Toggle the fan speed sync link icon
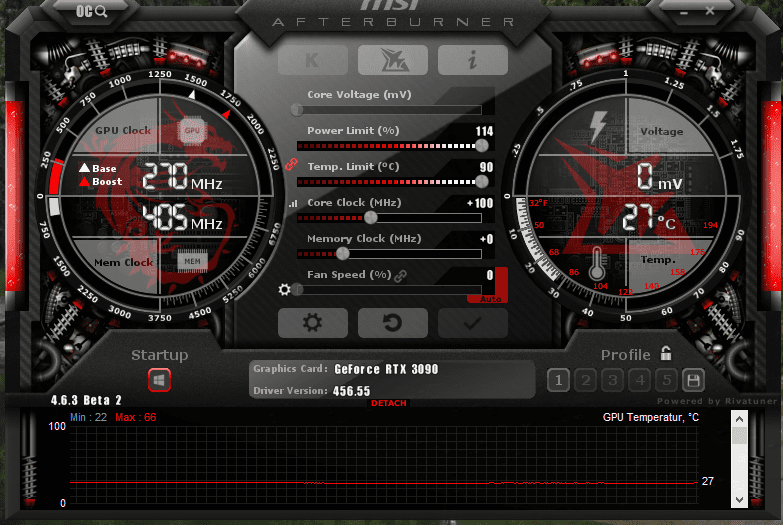 click(400, 275)
